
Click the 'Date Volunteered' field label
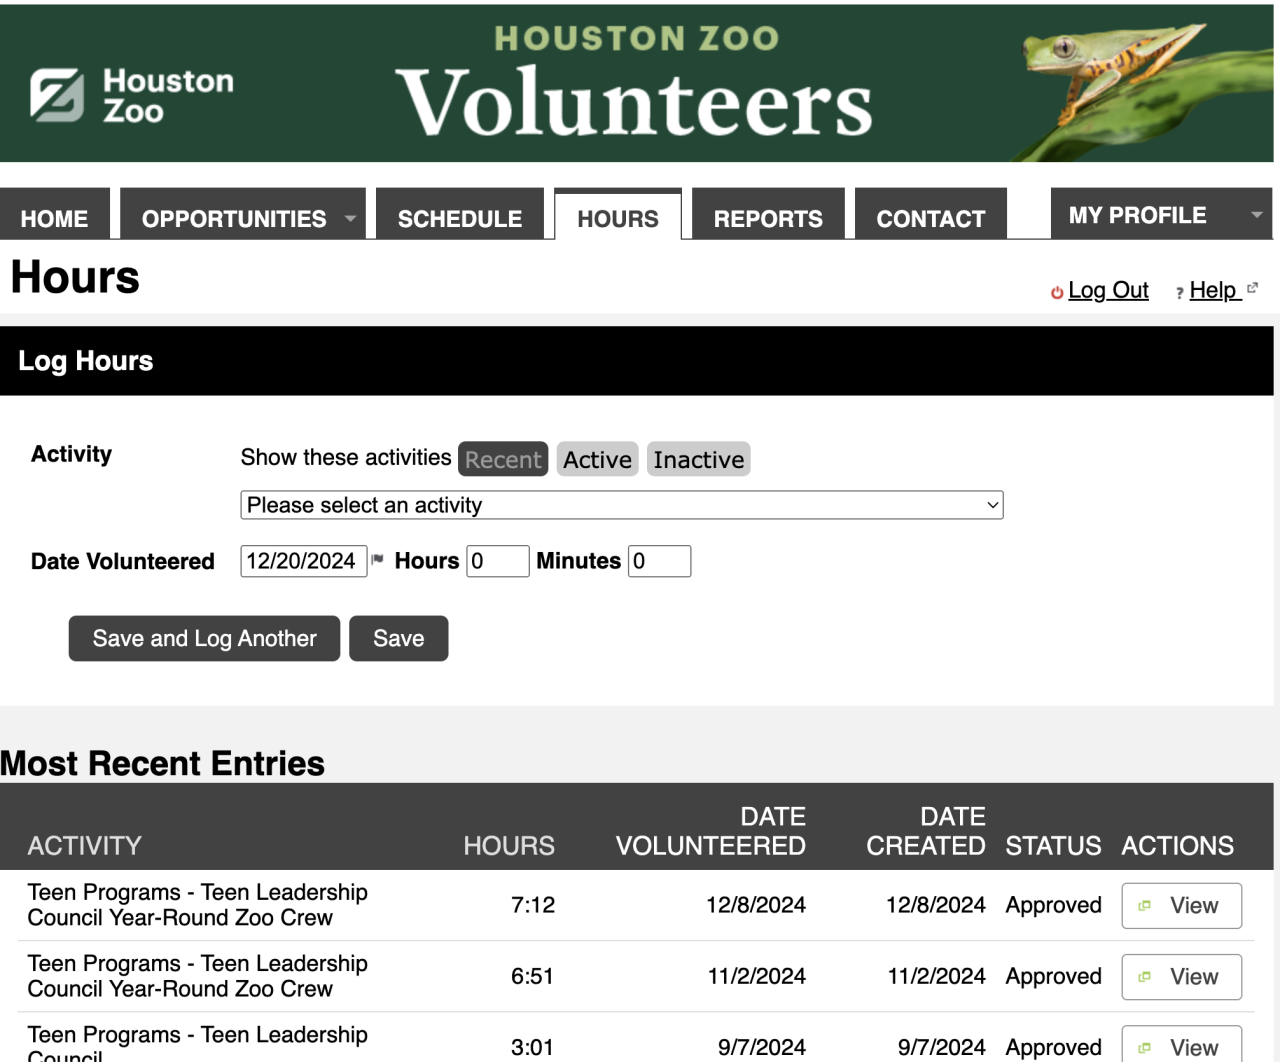click(123, 561)
